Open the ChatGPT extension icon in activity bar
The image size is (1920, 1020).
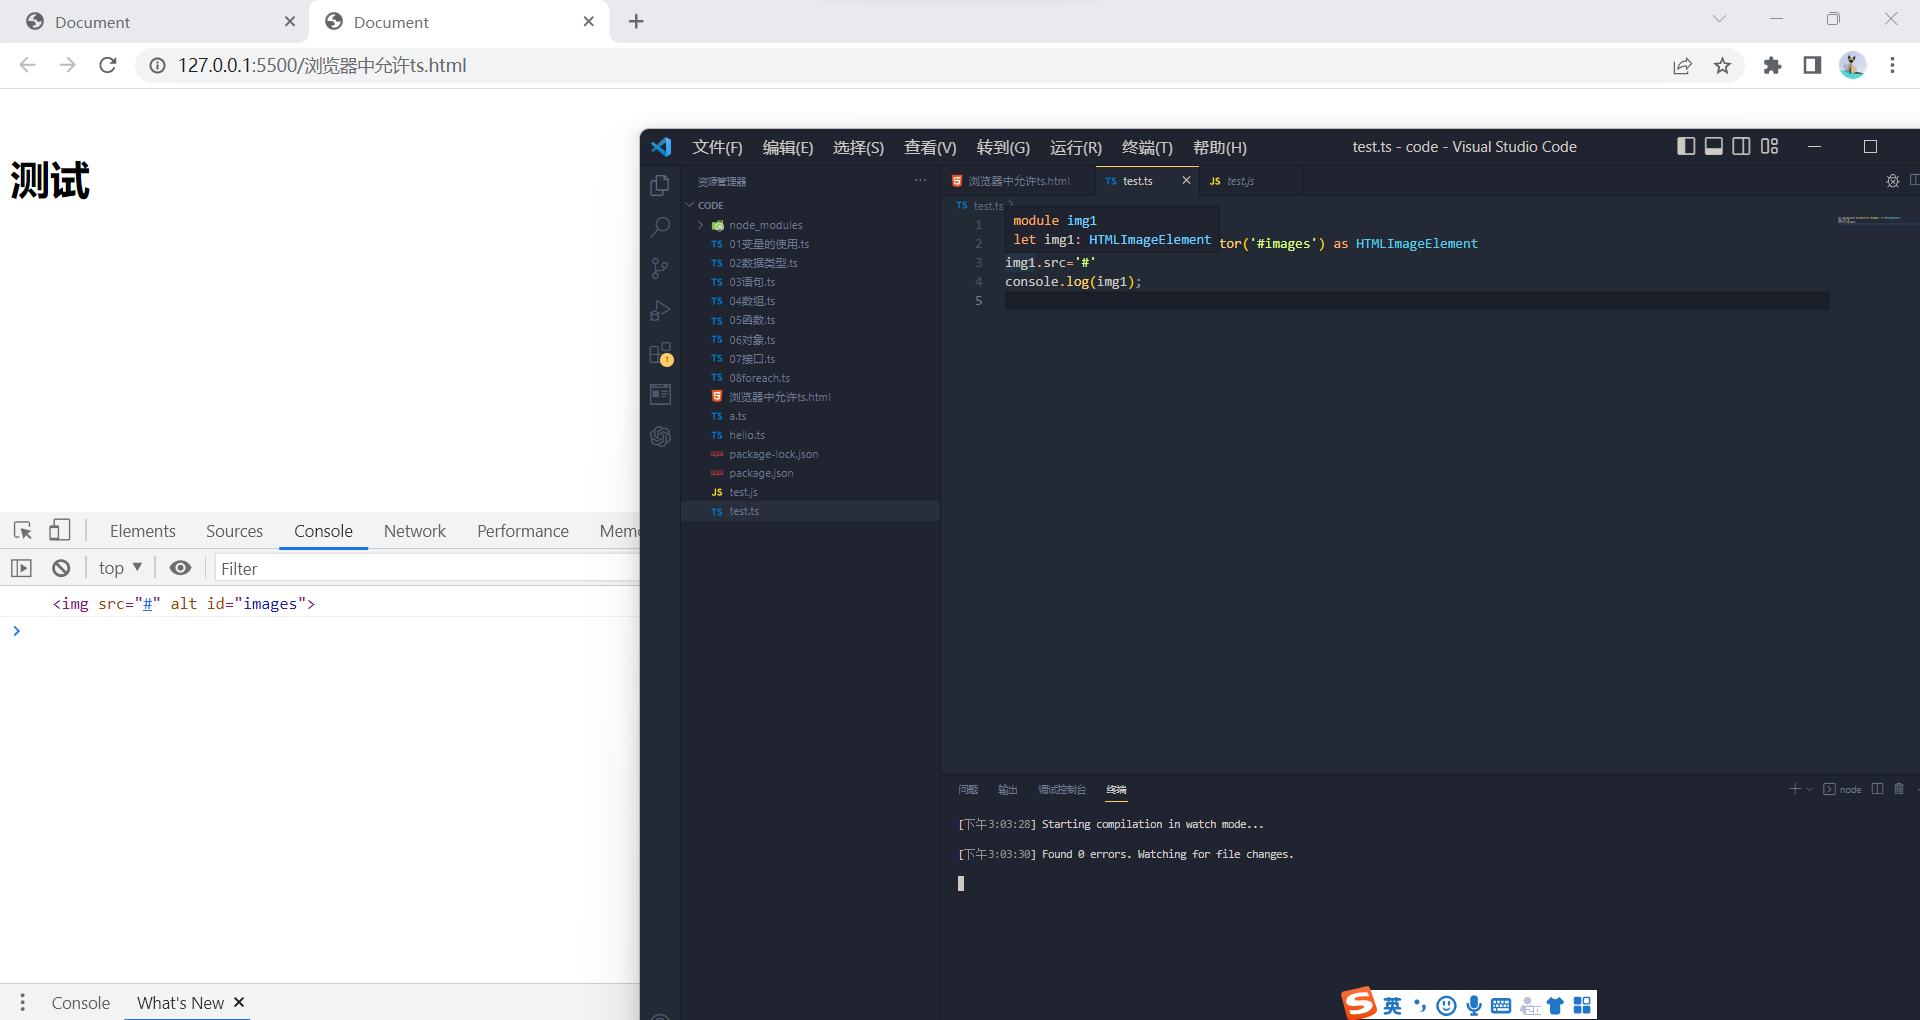[660, 437]
